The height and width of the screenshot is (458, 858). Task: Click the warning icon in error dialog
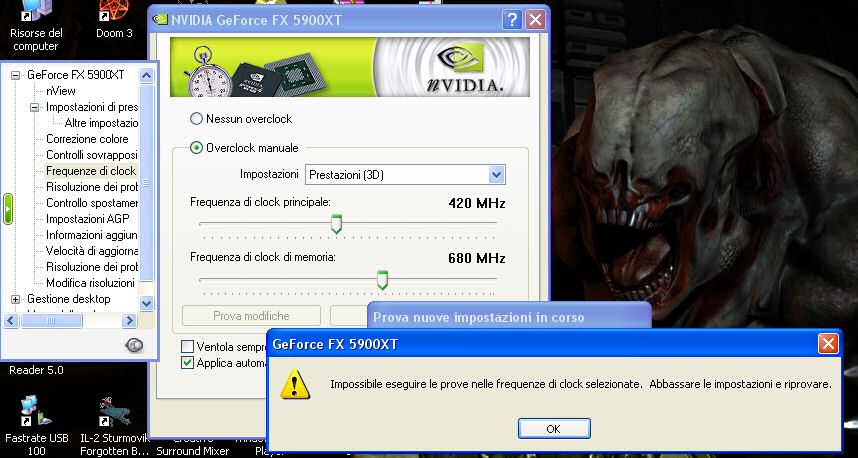295,384
